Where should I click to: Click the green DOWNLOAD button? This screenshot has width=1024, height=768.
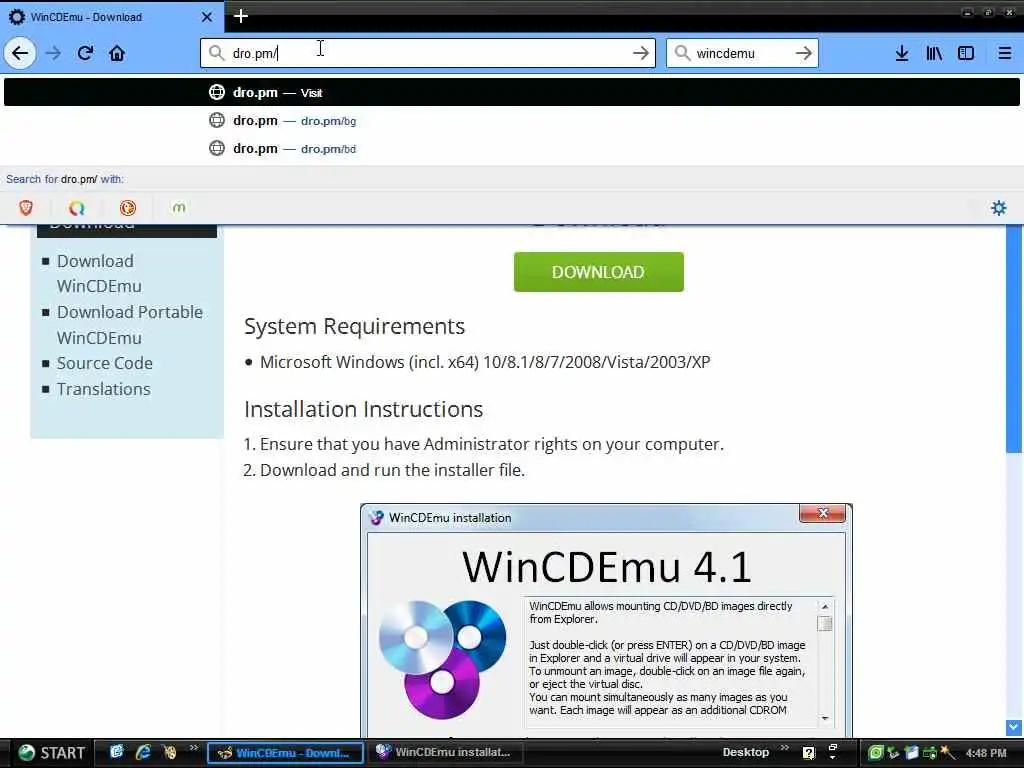[x=598, y=272]
